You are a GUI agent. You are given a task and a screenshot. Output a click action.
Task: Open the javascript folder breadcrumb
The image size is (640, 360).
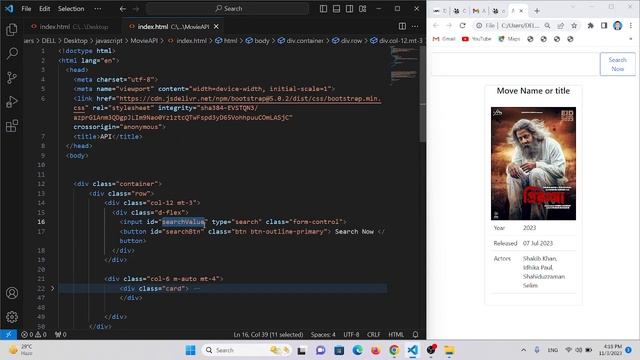(109, 40)
